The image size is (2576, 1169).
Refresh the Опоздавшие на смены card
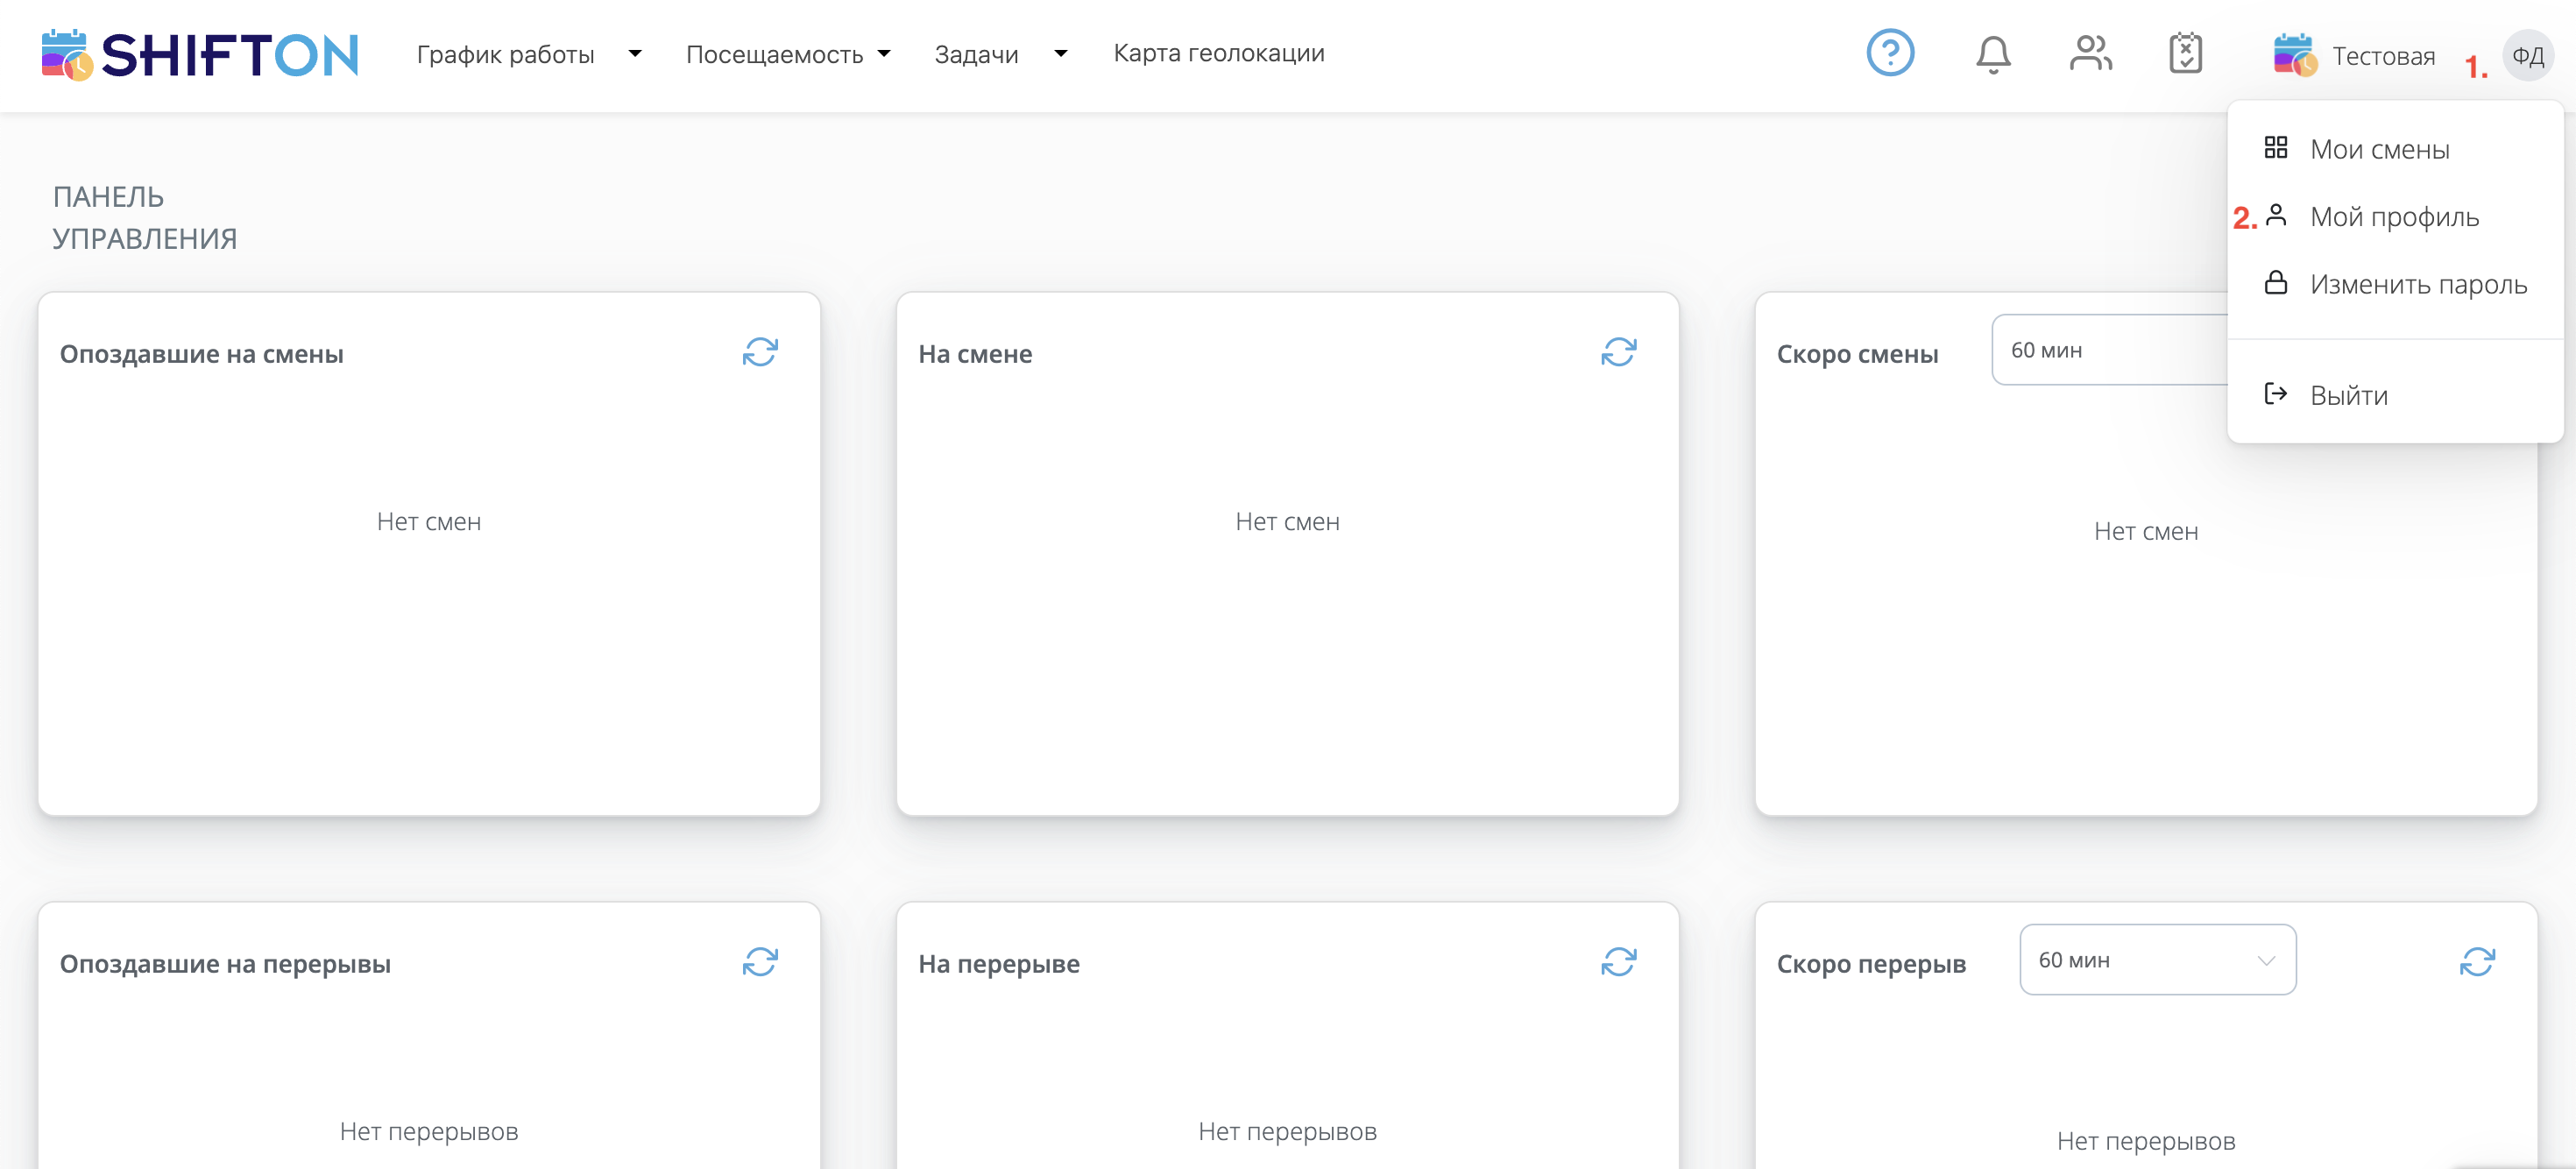pyautogui.click(x=760, y=352)
